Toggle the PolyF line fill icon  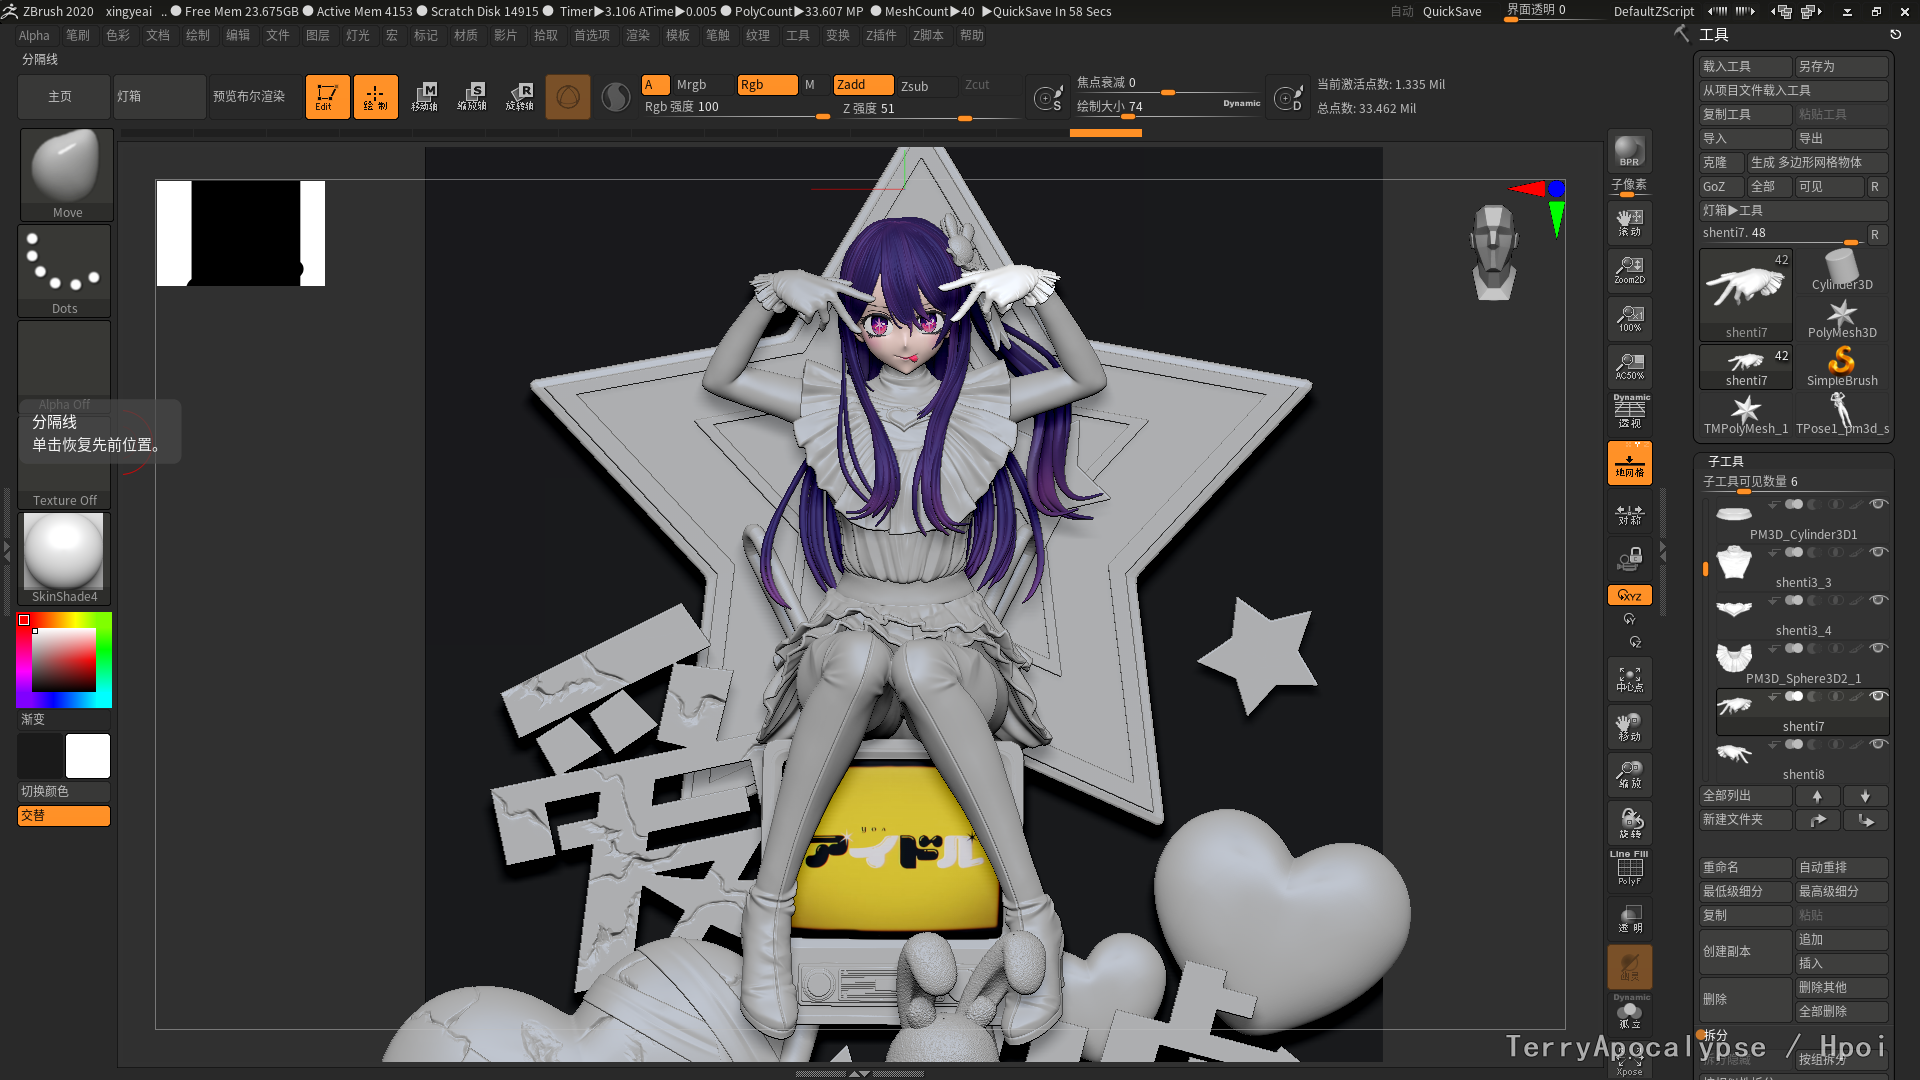1629,868
